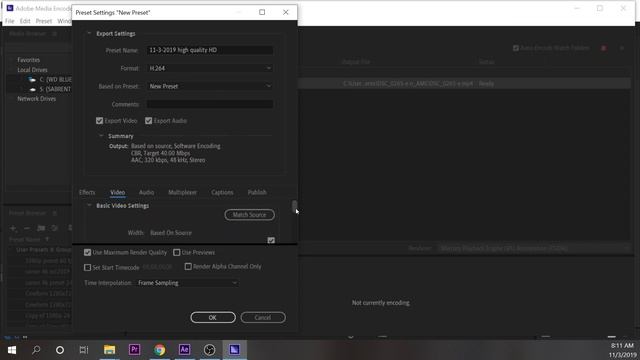Click 'Not currently encoding' status text
This screenshot has width=640, height=360.
(x=381, y=303)
